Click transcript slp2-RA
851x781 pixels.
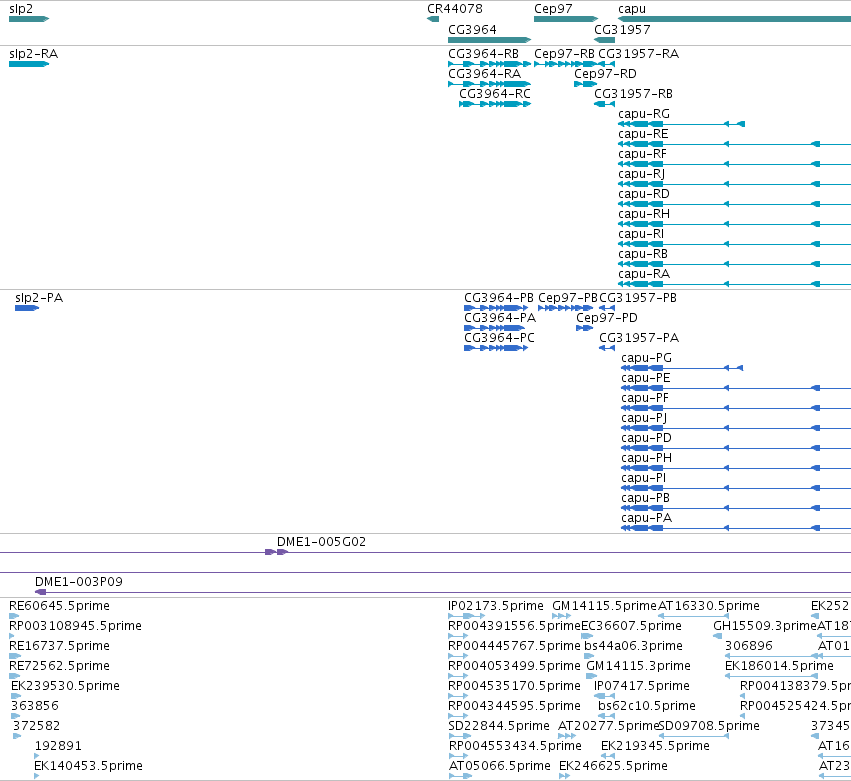pos(29,64)
